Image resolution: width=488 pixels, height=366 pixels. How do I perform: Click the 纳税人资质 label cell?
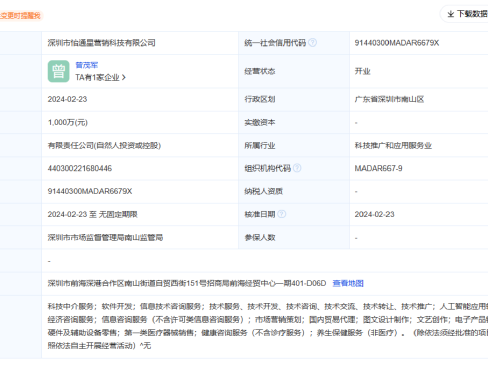point(294,191)
